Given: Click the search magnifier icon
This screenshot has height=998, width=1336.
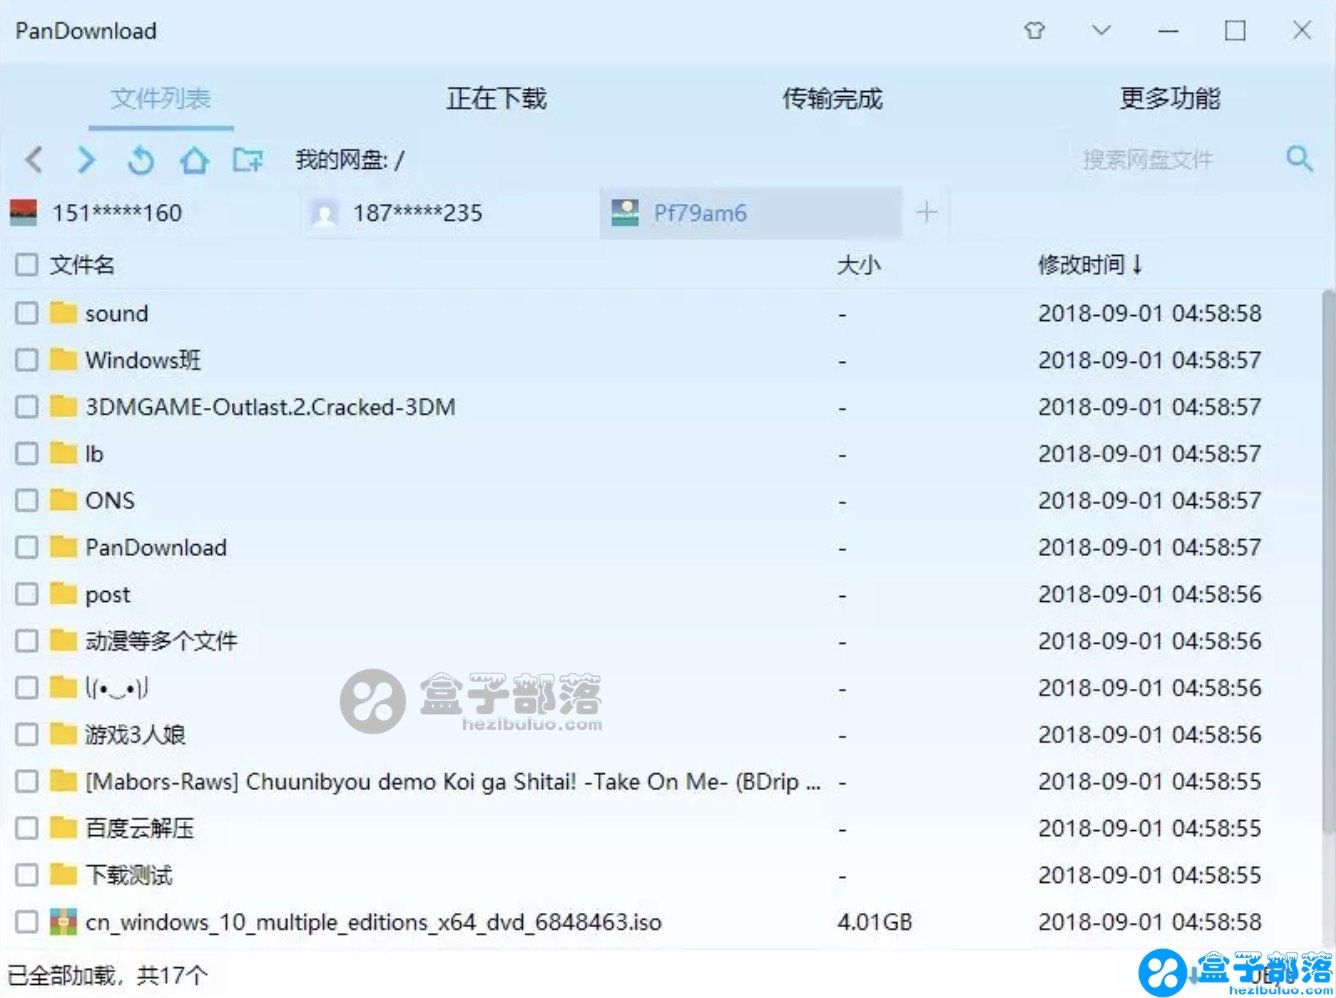Looking at the screenshot, I should click(1299, 158).
